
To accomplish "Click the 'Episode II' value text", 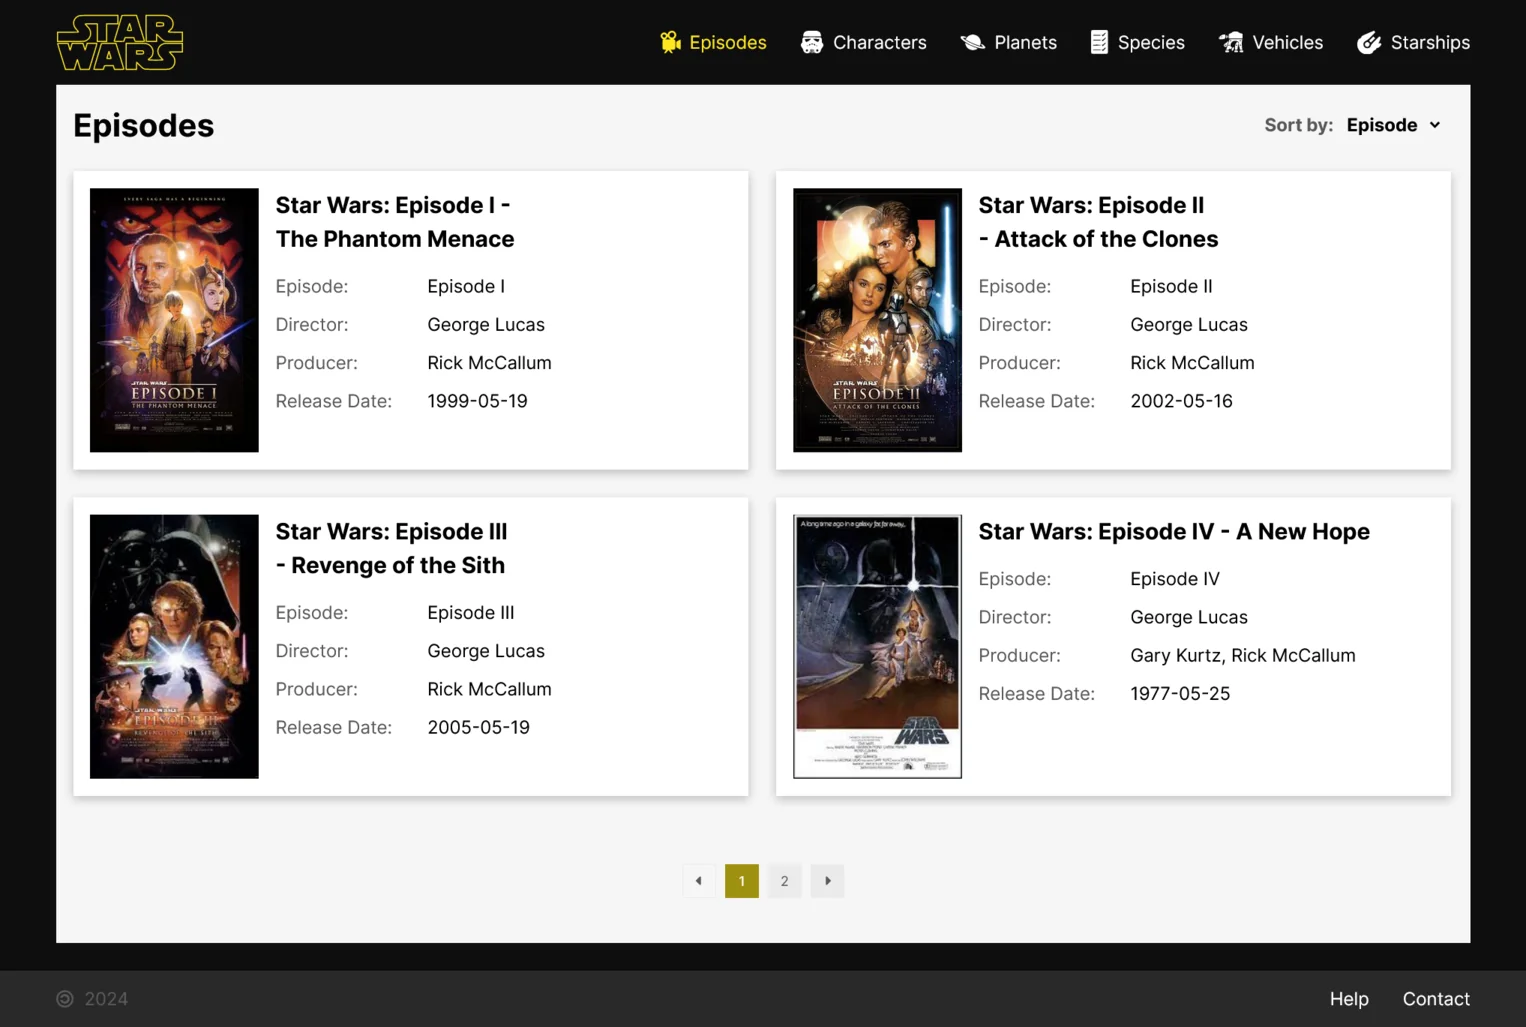I will pos(1171,286).
